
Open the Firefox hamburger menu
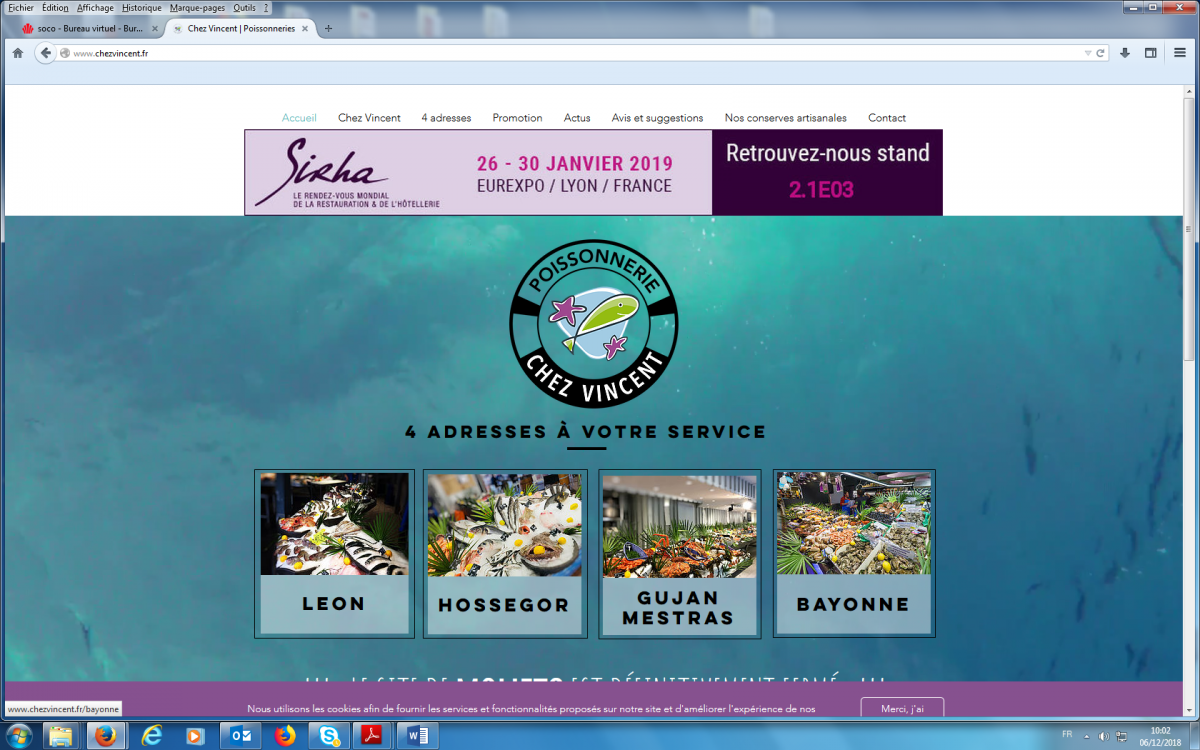(1181, 53)
